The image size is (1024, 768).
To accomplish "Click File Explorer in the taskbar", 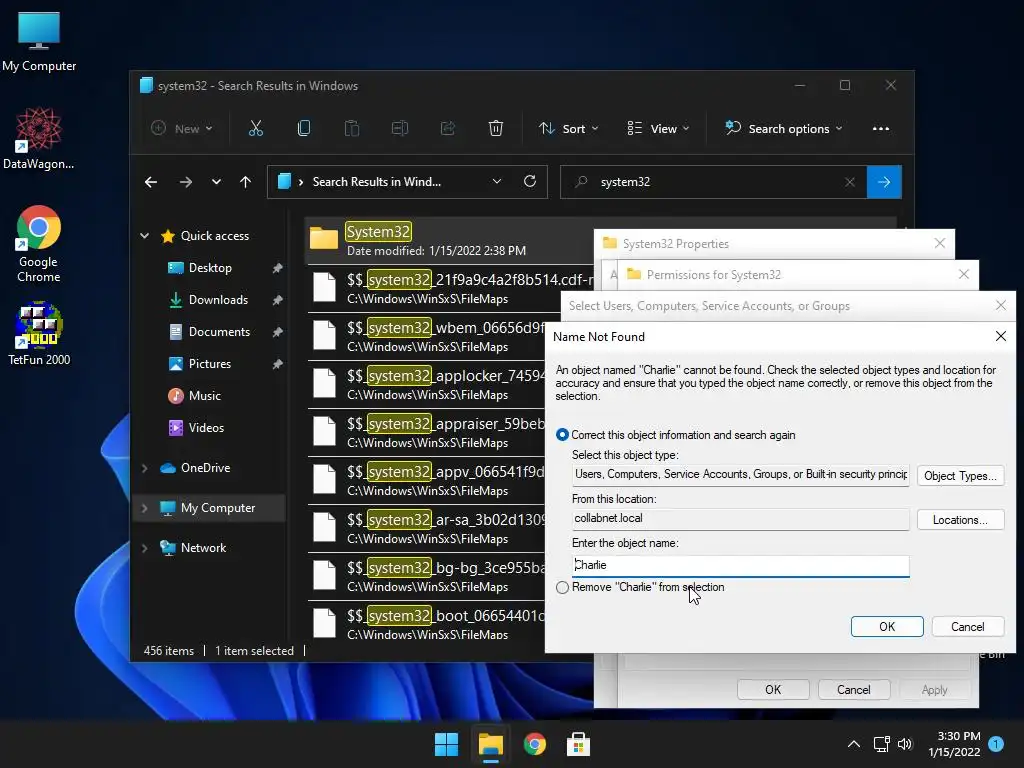I will pyautogui.click(x=490, y=744).
